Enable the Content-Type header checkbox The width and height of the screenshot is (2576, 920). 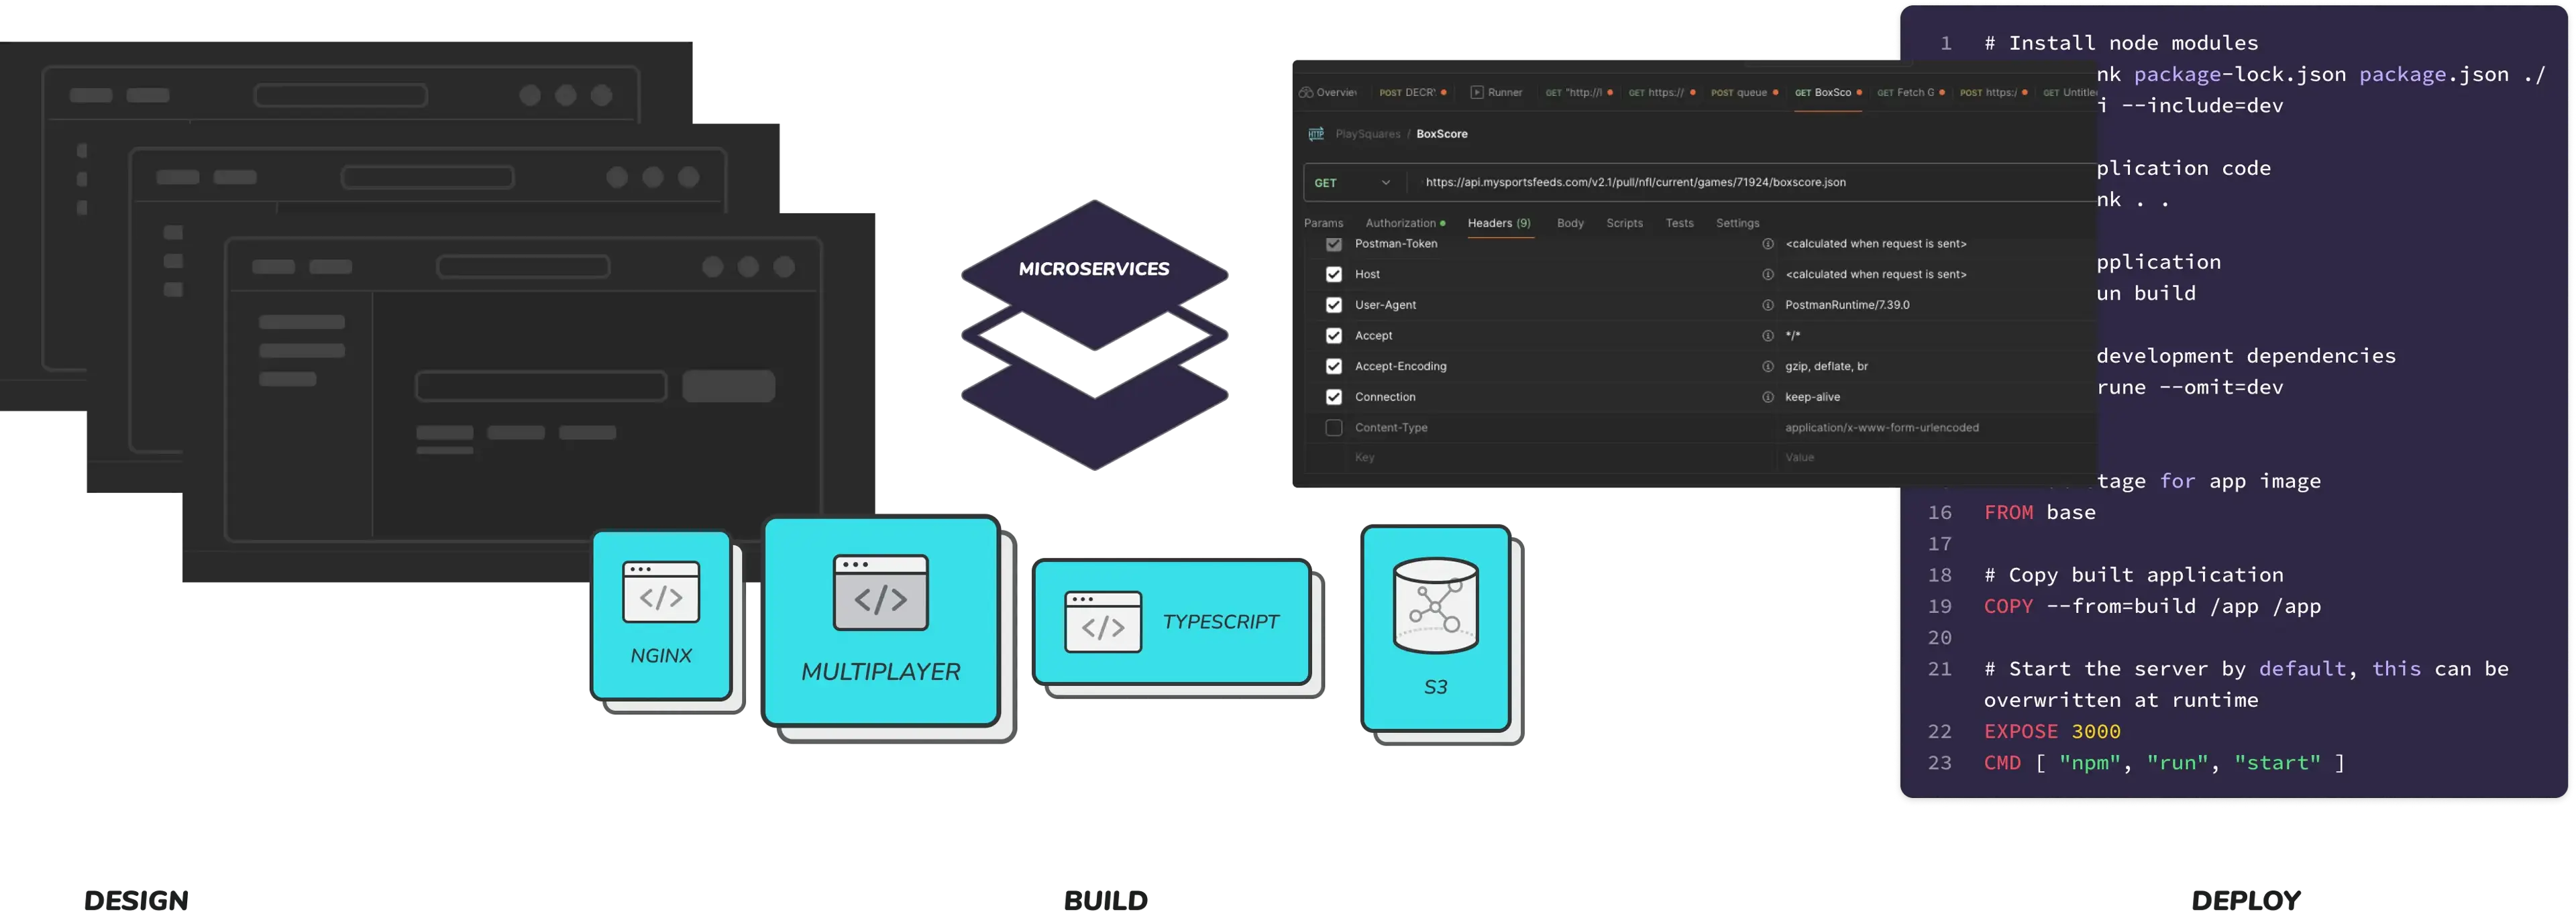[1334, 428]
